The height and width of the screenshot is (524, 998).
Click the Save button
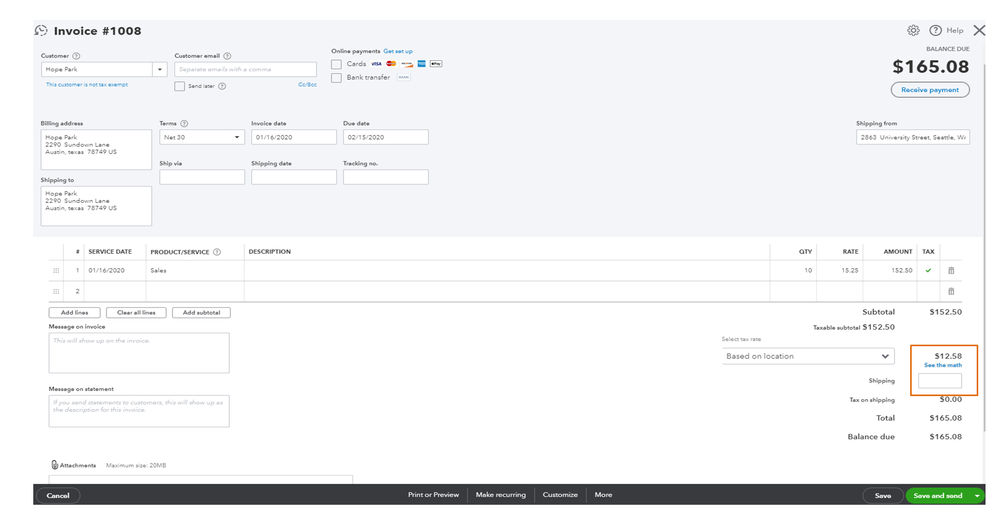click(x=883, y=495)
